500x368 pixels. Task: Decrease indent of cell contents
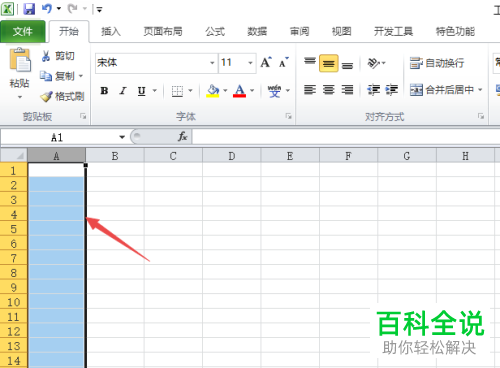tap(373, 90)
